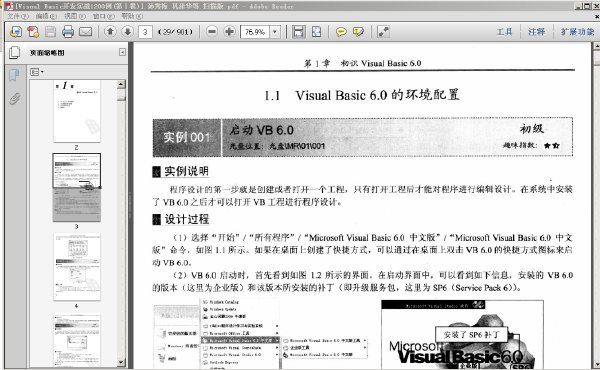Go to next page with the down arrow

127,31
